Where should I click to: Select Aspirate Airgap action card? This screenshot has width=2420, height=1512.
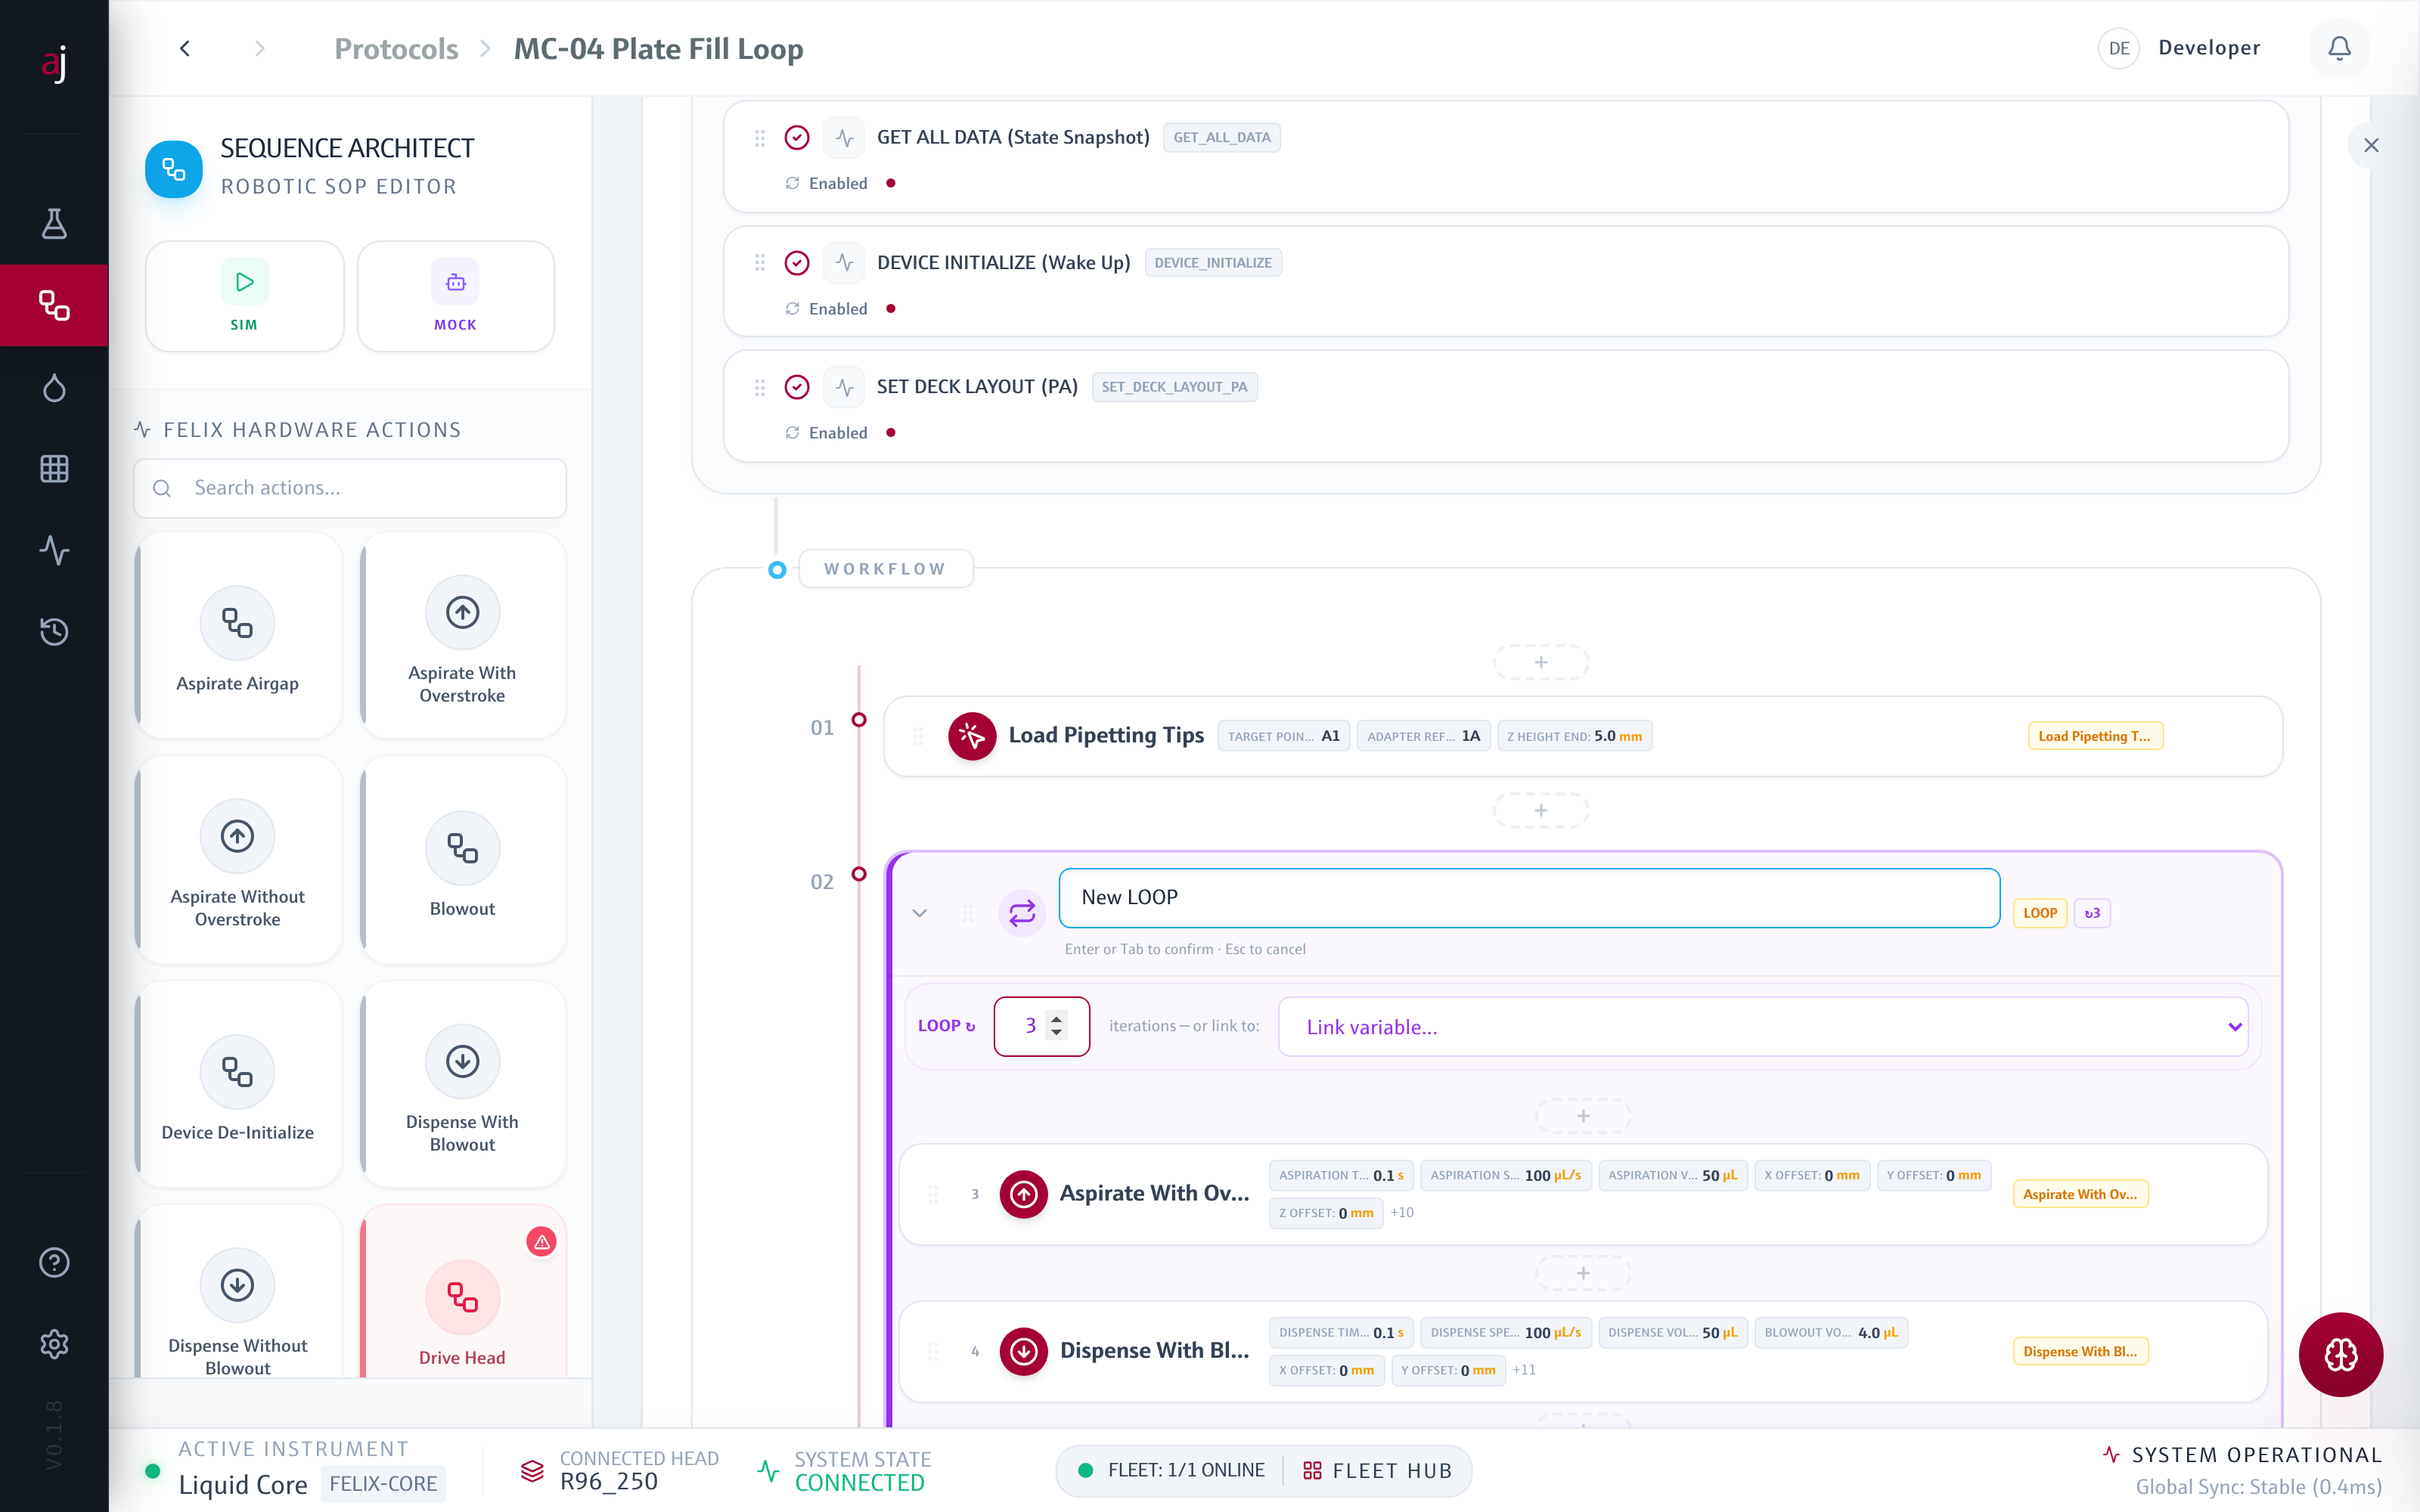pyautogui.click(x=238, y=636)
